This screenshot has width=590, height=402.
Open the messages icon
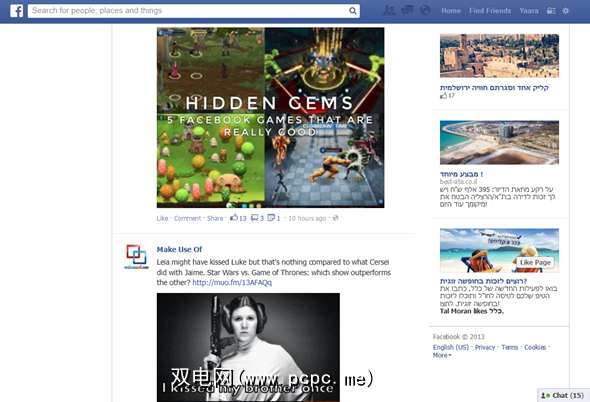point(407,11)
